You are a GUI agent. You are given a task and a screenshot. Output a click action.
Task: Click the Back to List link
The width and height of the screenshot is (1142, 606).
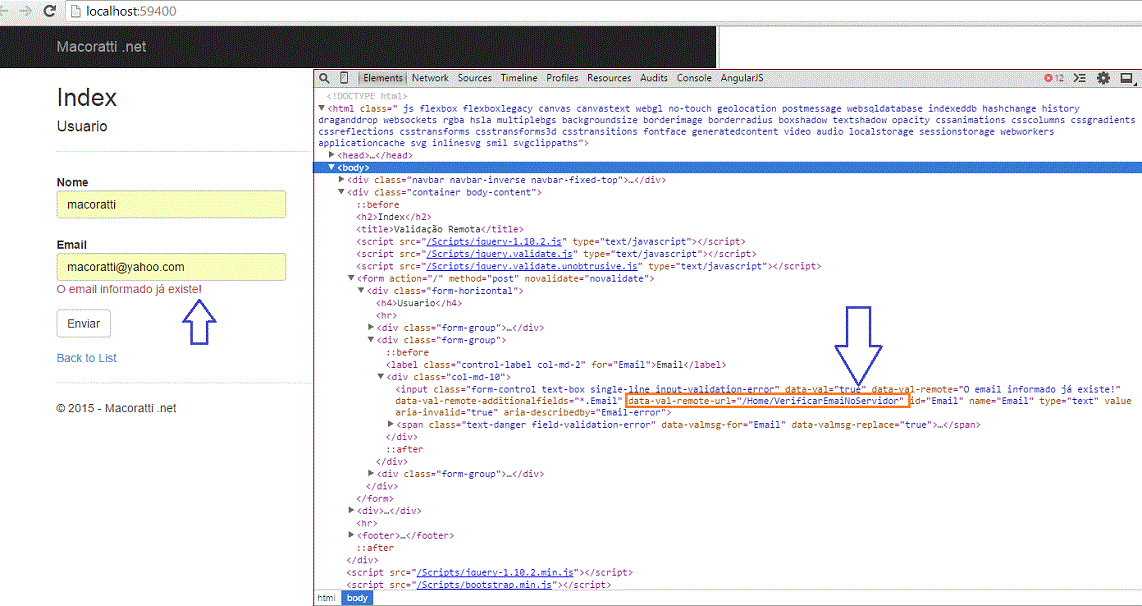pos(87,358)
